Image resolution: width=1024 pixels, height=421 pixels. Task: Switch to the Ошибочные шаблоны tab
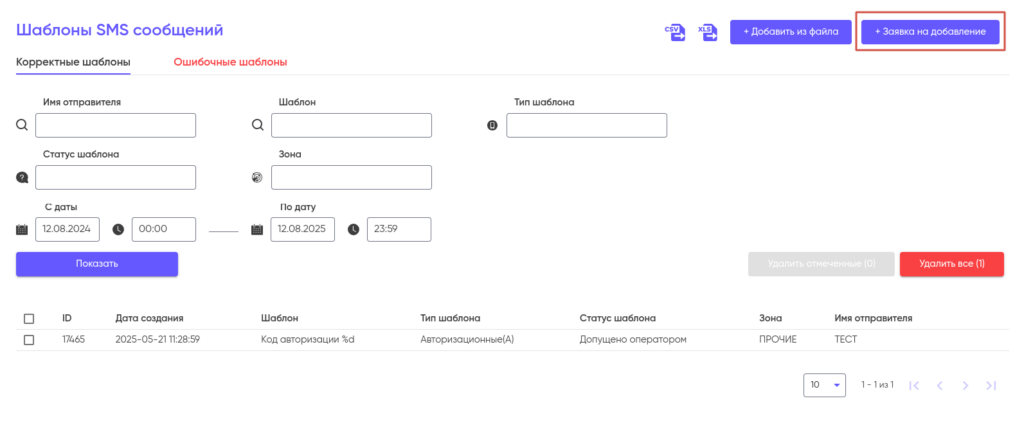click(x=231, y=63)
